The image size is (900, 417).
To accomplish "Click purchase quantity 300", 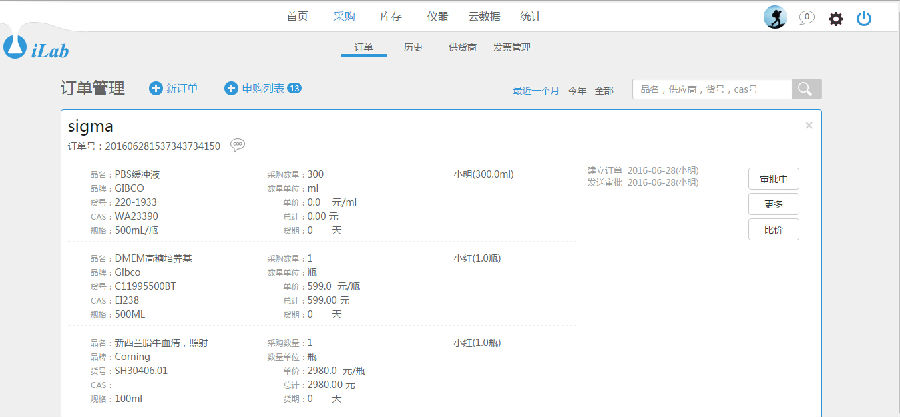I will pos(316,174).
